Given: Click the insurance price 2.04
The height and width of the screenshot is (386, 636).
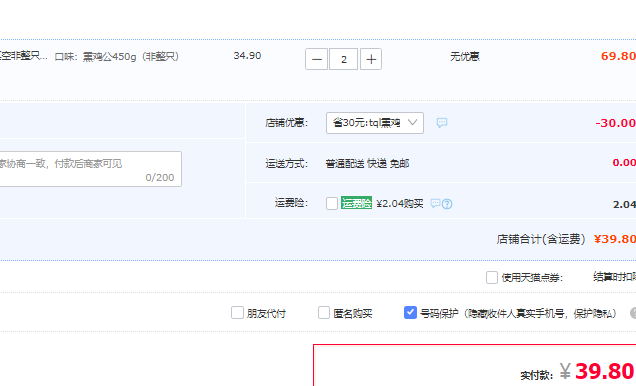Looking at the screenshot, I should click(x=624, y=204).
